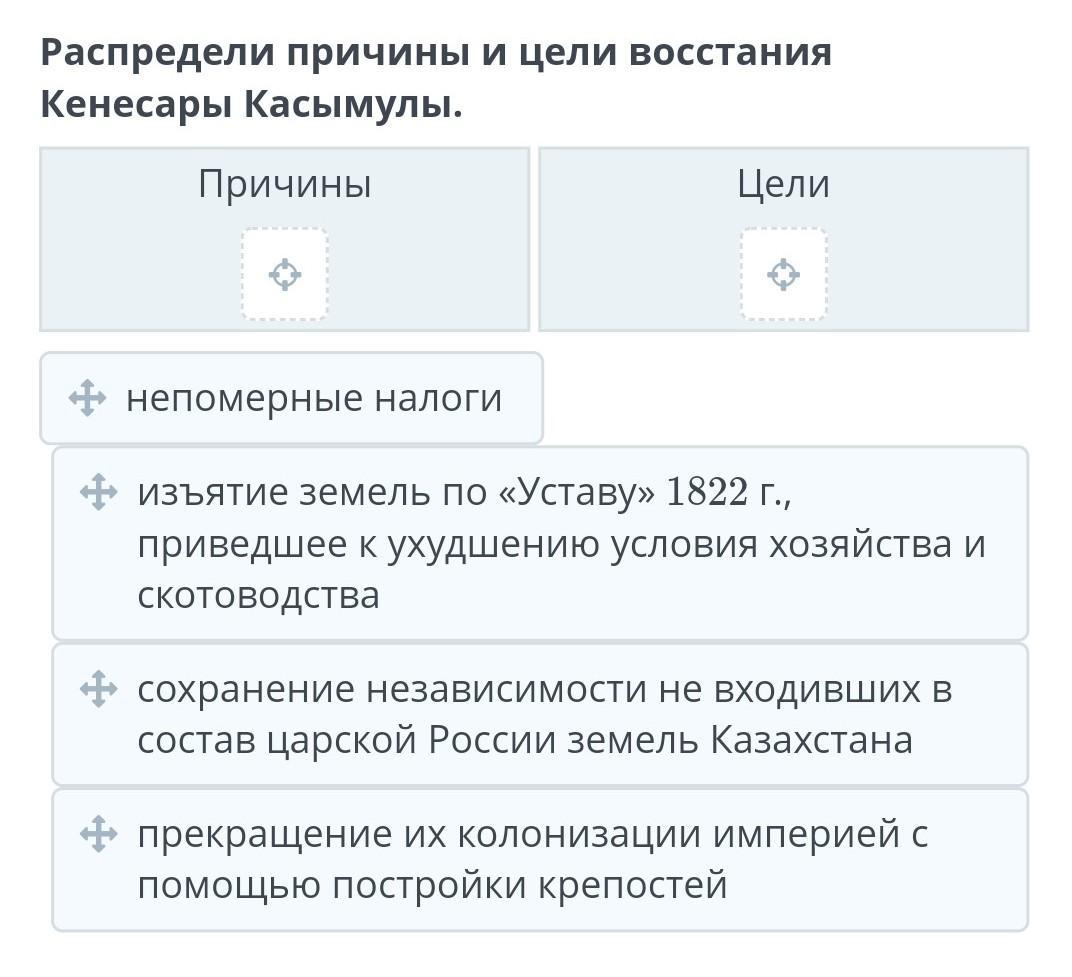
Task: Select the 'непомерные налоги' answer text
Action: click(x=314, y=398)
